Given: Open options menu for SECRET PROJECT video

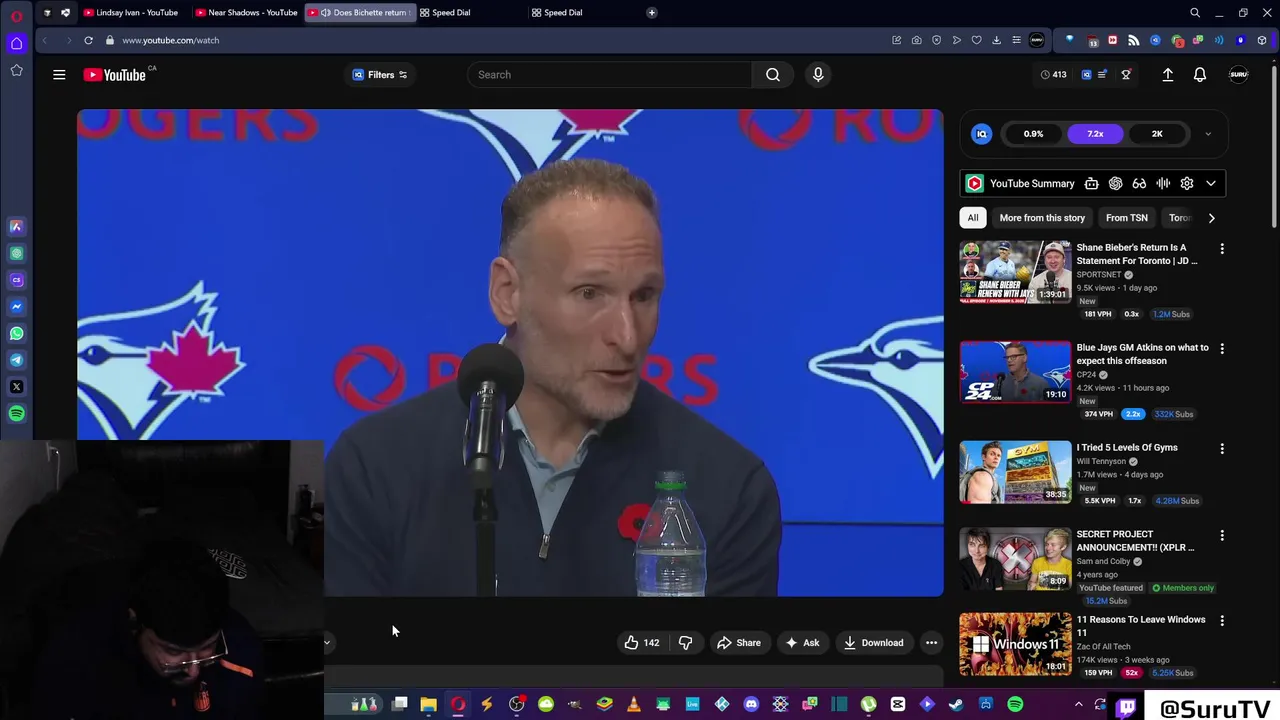Looking at the screenshot, I should (x=1222, y=535).
